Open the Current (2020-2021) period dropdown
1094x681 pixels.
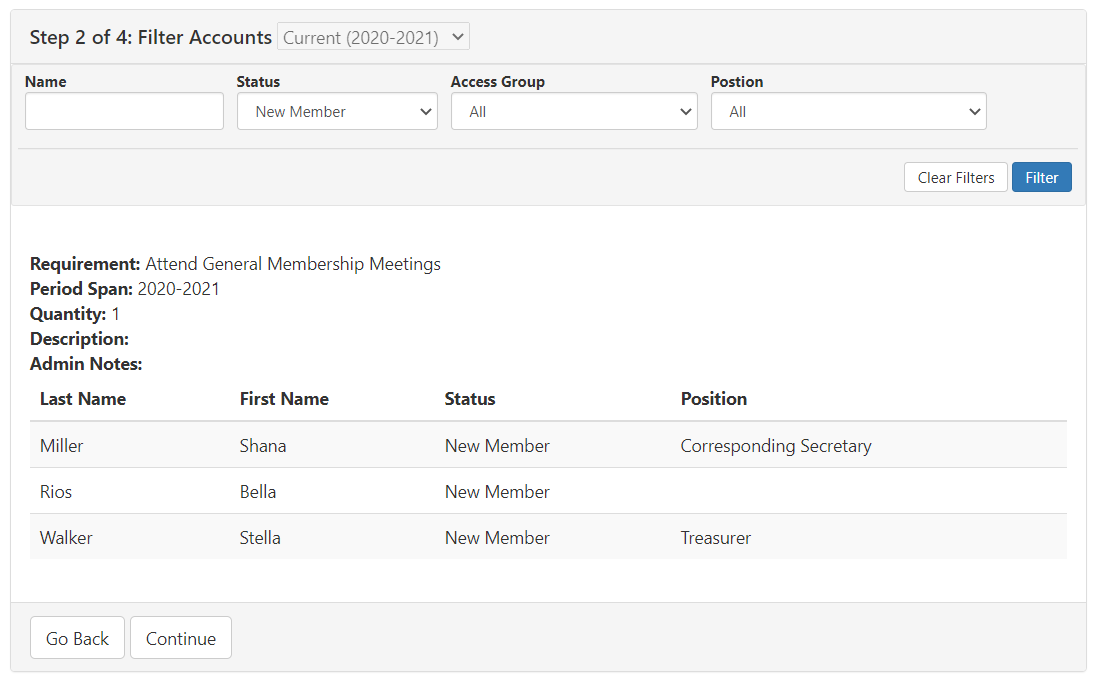[x=373, y=37]
